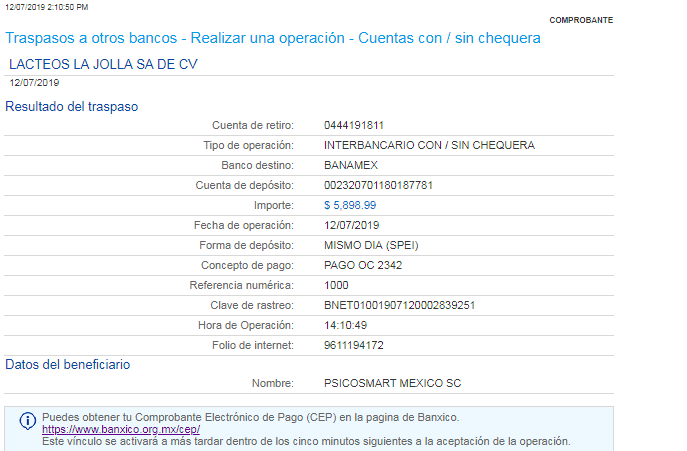Click the 'Puedes obtener tu Comprobante Electrónico' notice
The image size is (687, 451).
pos(251,417)
